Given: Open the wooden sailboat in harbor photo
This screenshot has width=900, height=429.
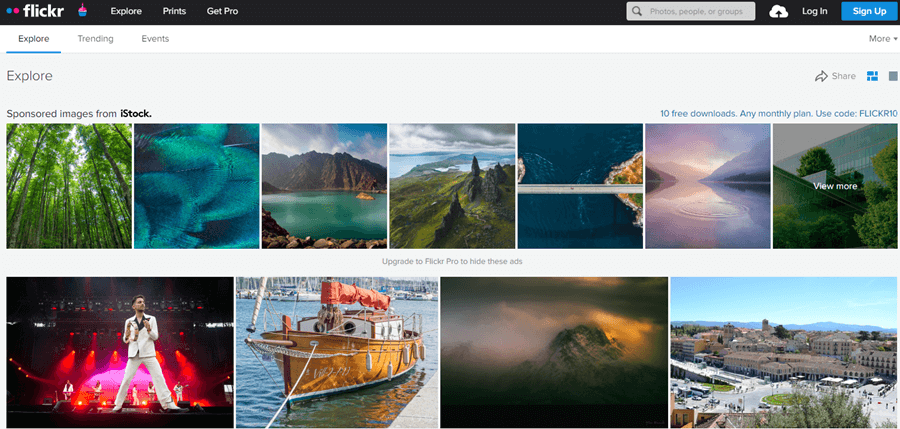Looking at the screenshot, I should pos(337,353).
